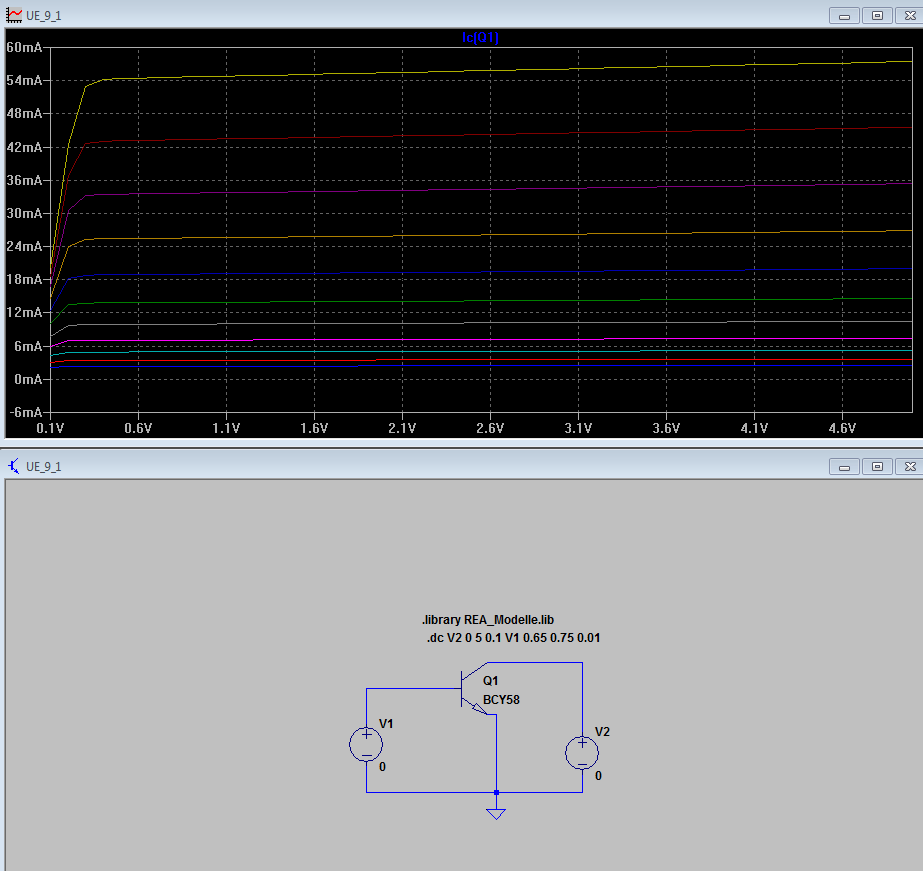Click the 2.1V x-axis label

(402, 428)
